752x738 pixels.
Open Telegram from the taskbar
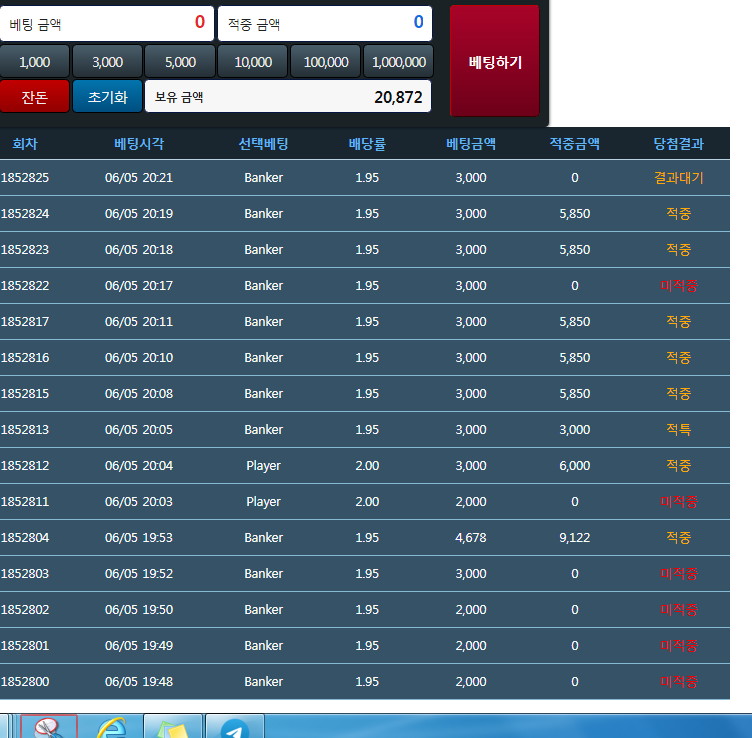(235, 727)
